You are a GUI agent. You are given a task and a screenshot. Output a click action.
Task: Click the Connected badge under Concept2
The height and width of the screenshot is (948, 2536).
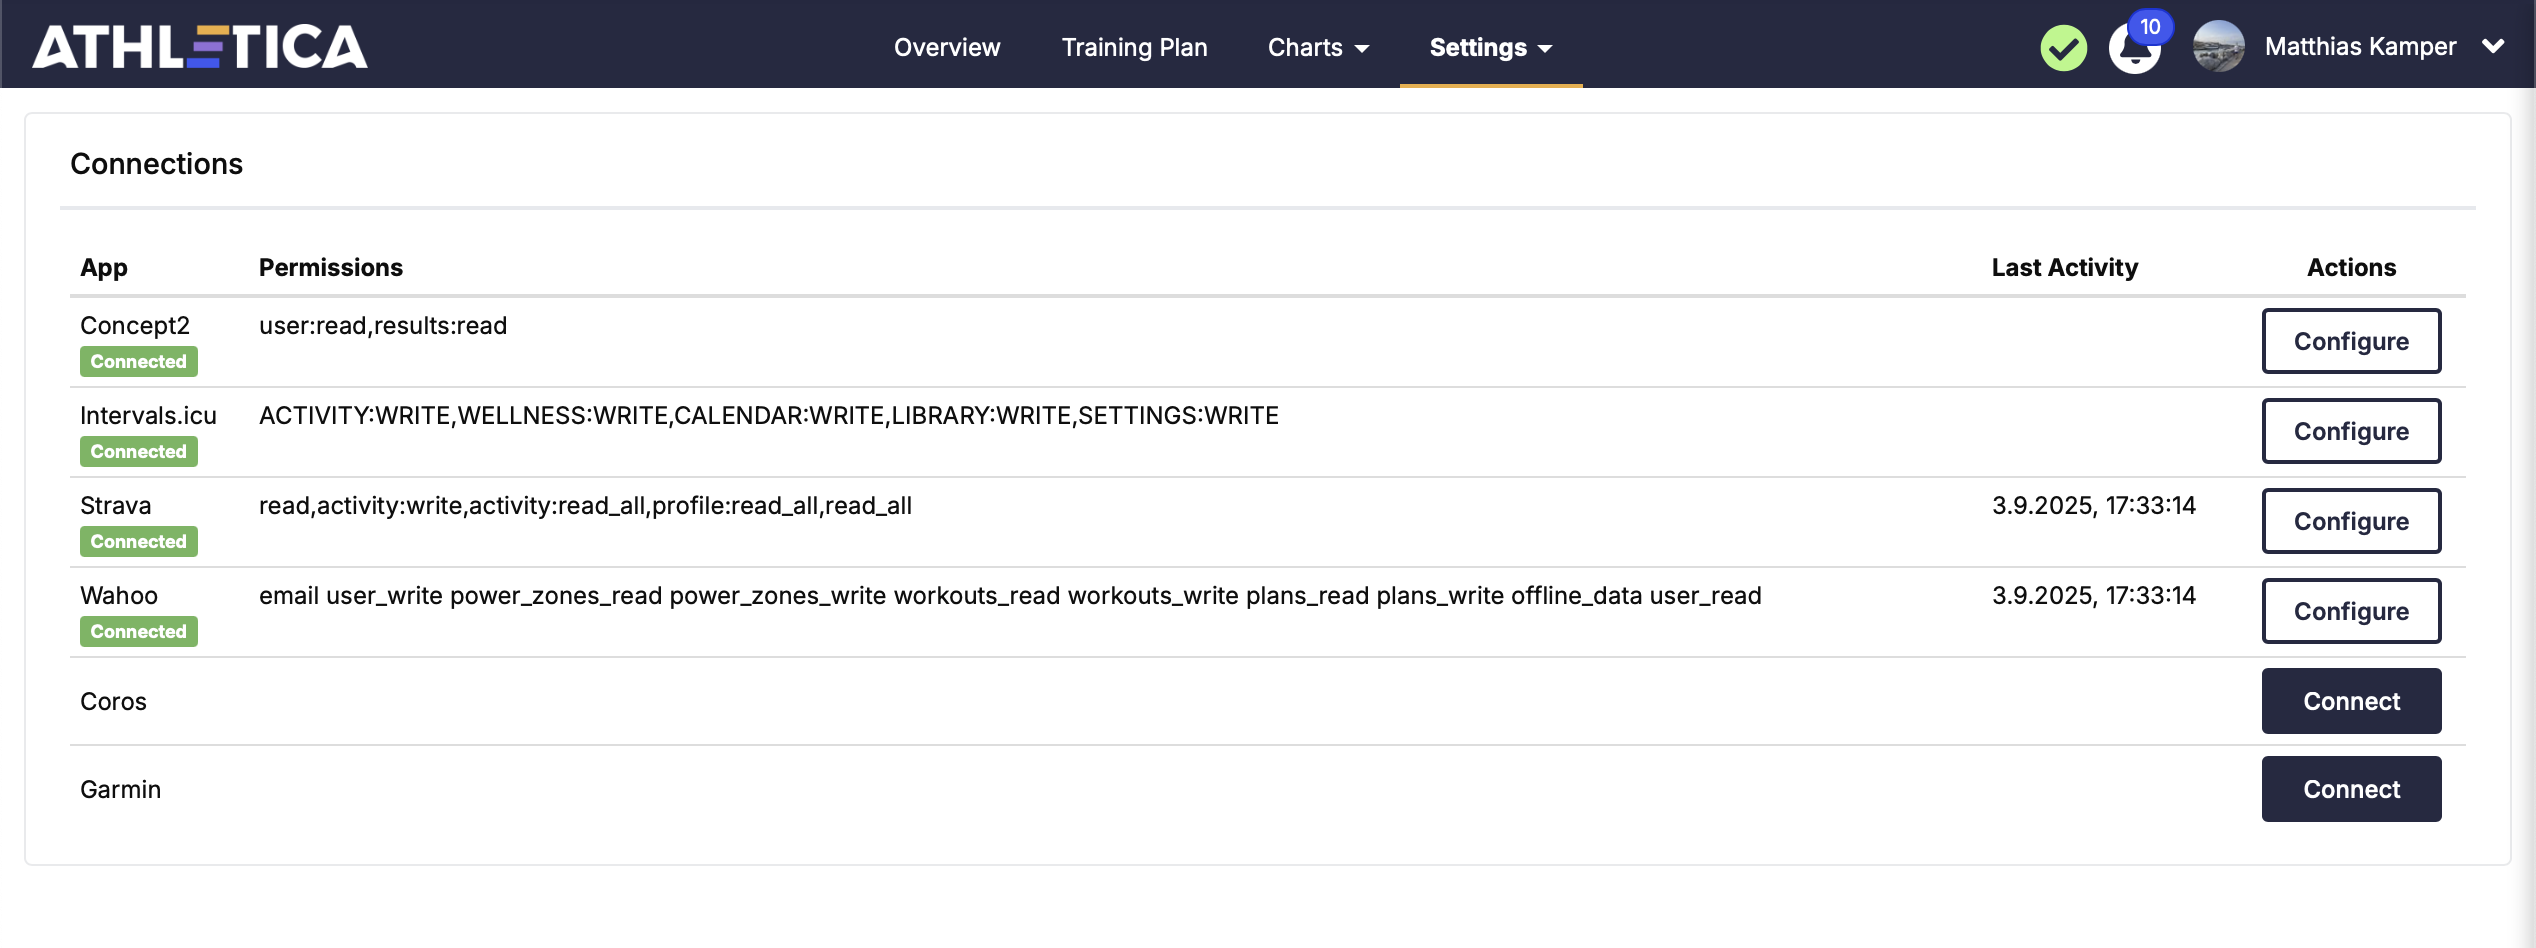139,362
